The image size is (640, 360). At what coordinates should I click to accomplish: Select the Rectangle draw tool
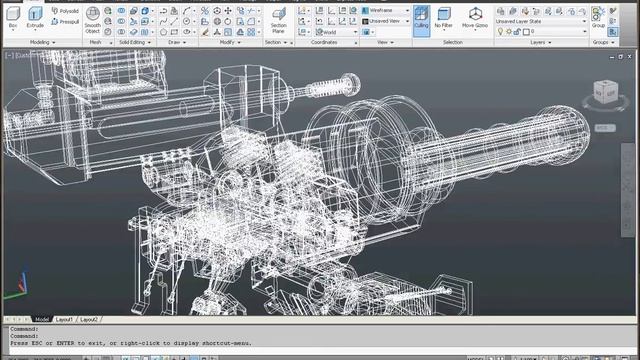click(174, 32)
